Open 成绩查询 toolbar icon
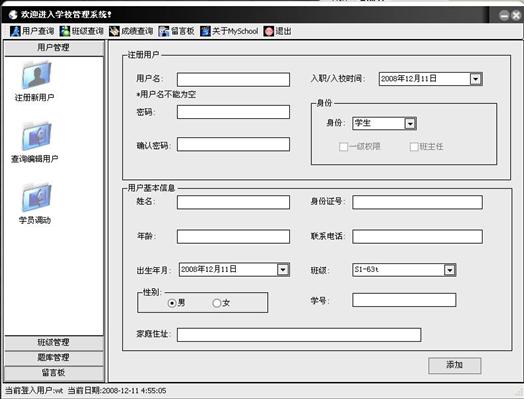This screenshot has height=399, width=524. click(x=114, y=31)
